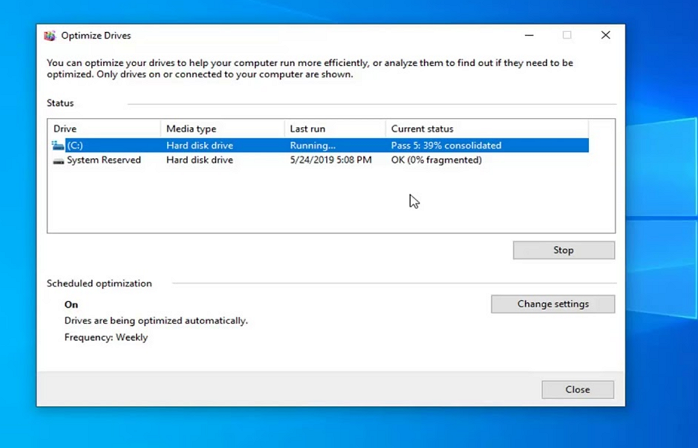Sort by the Drive column header

point(104,129)
